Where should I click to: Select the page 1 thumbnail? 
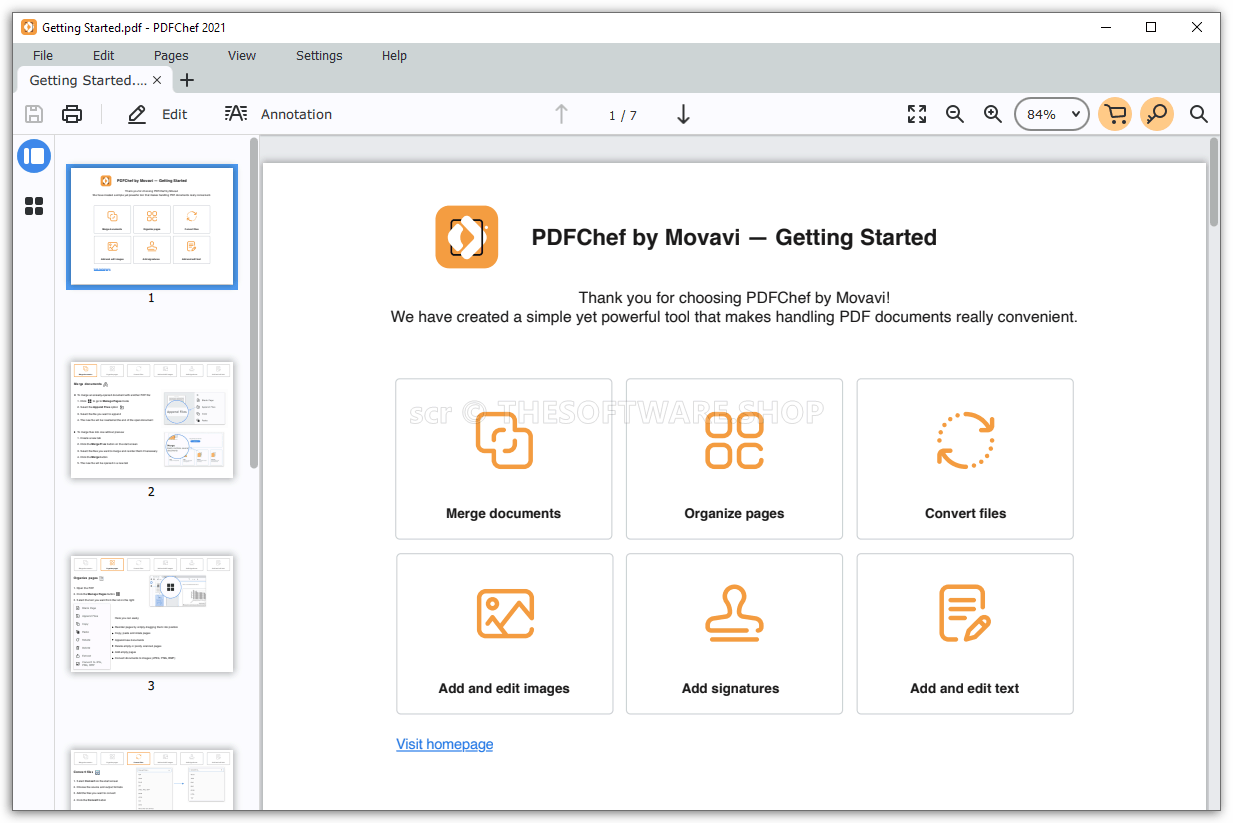coord(152,227)
